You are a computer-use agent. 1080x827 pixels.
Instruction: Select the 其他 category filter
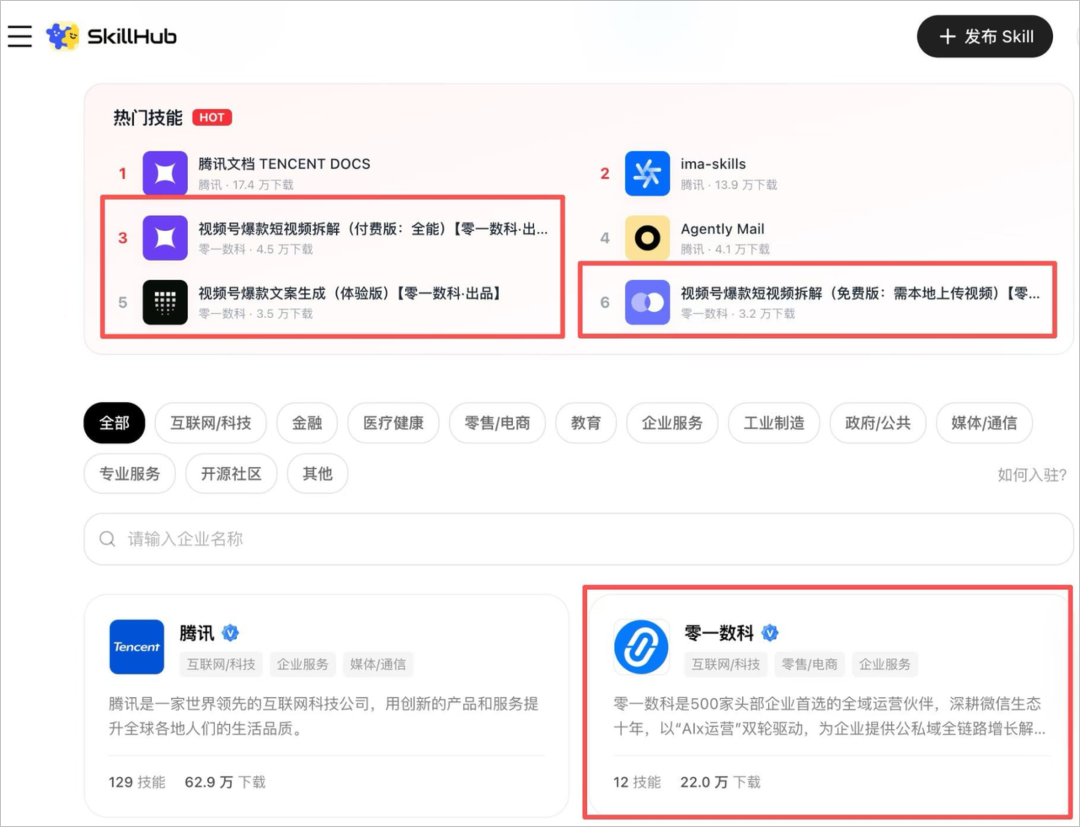click(317, 474)
